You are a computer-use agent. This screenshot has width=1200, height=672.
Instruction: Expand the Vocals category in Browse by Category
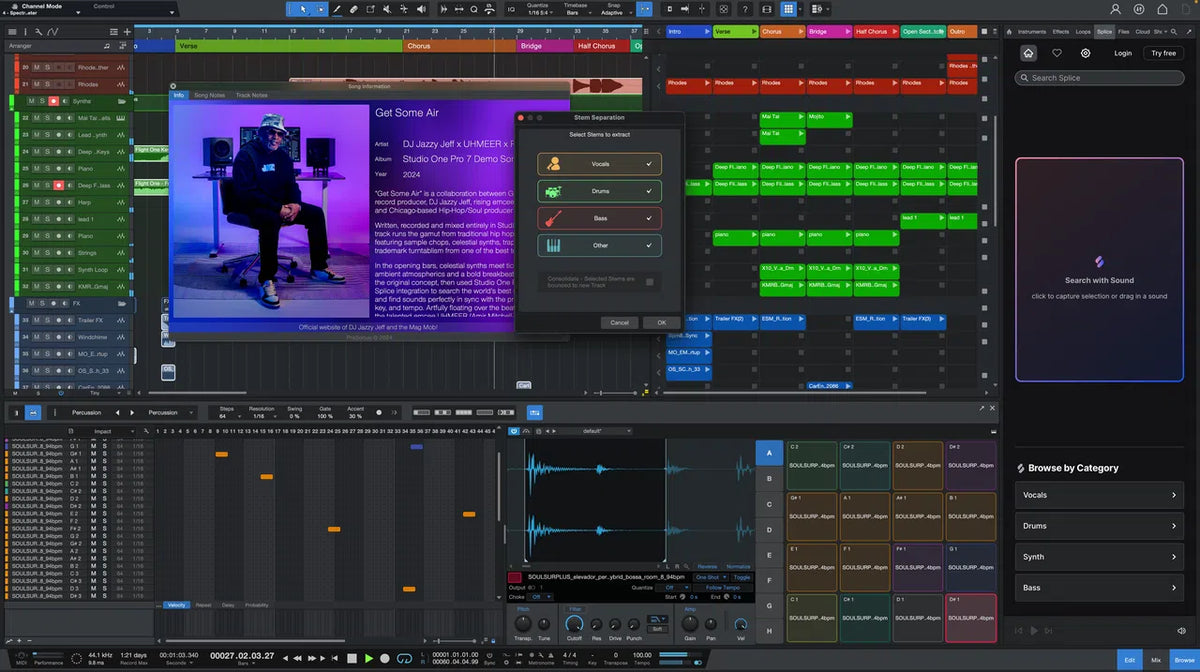1098,494
